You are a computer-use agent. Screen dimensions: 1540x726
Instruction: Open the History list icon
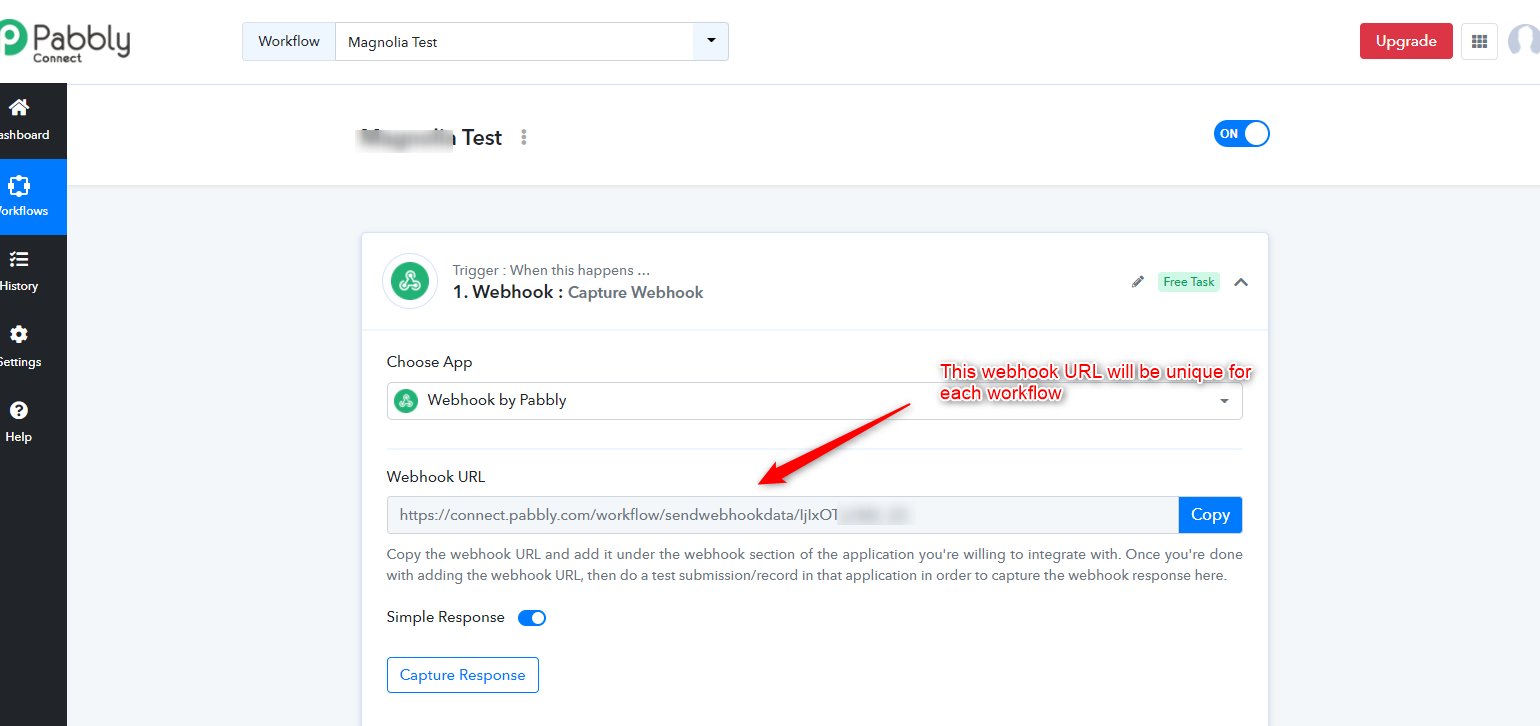pyautogui.click(x=19, y=259)
